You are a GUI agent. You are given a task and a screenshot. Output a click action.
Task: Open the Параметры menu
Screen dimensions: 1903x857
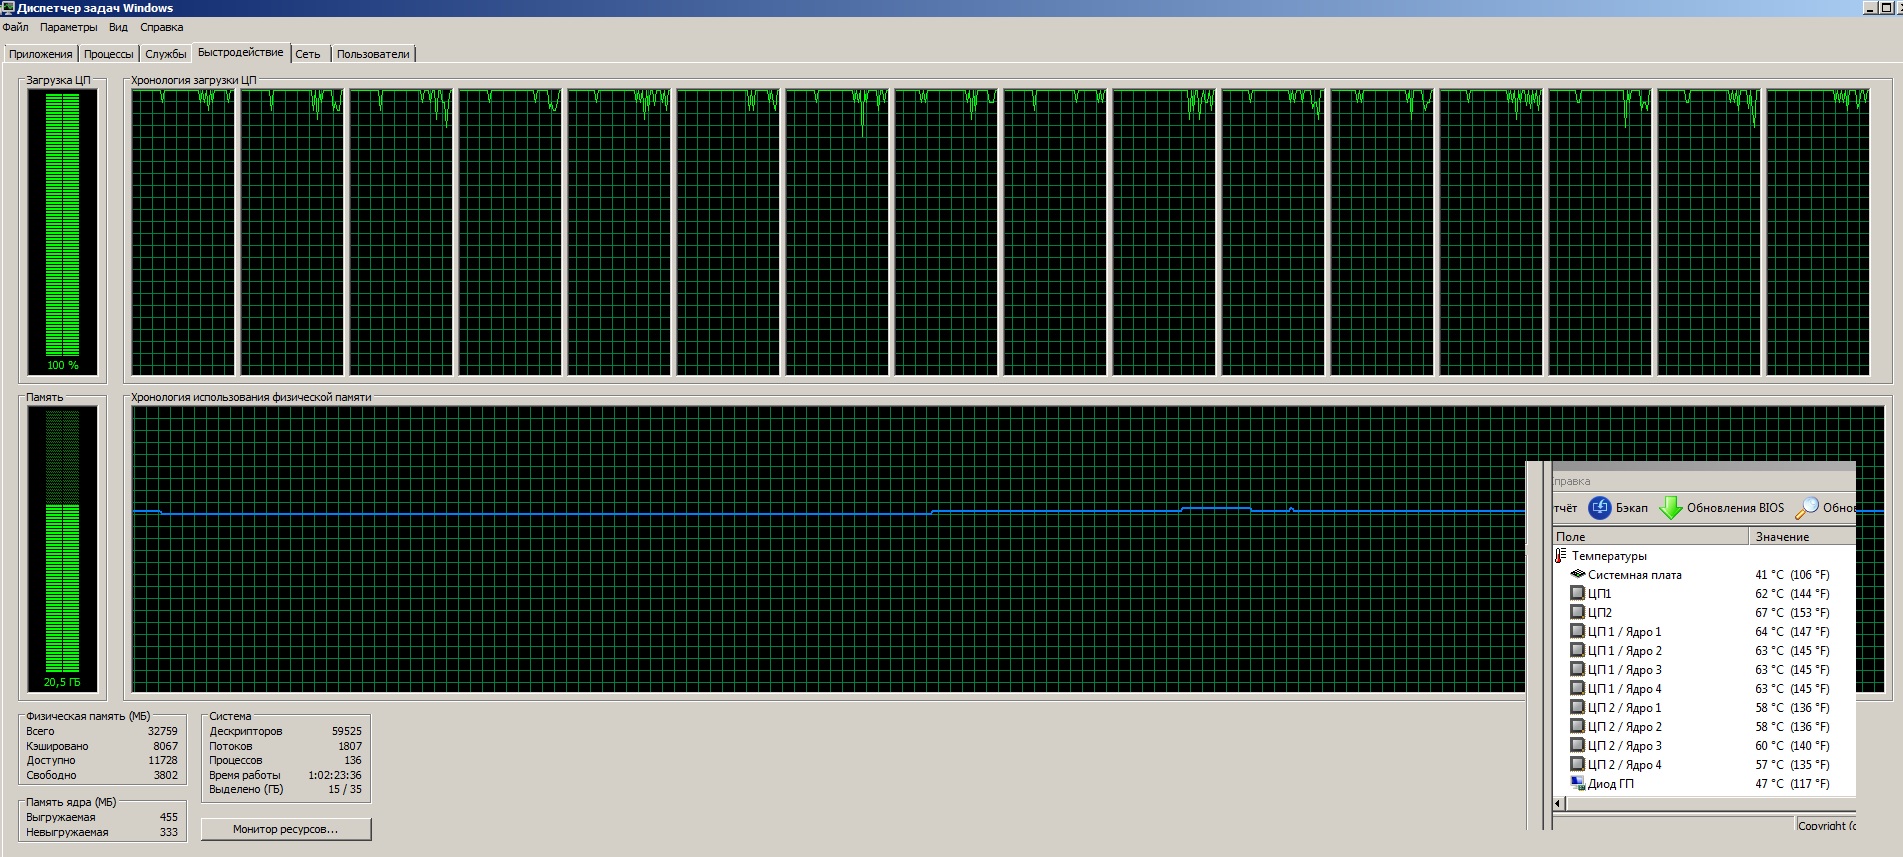pos(69,27)
